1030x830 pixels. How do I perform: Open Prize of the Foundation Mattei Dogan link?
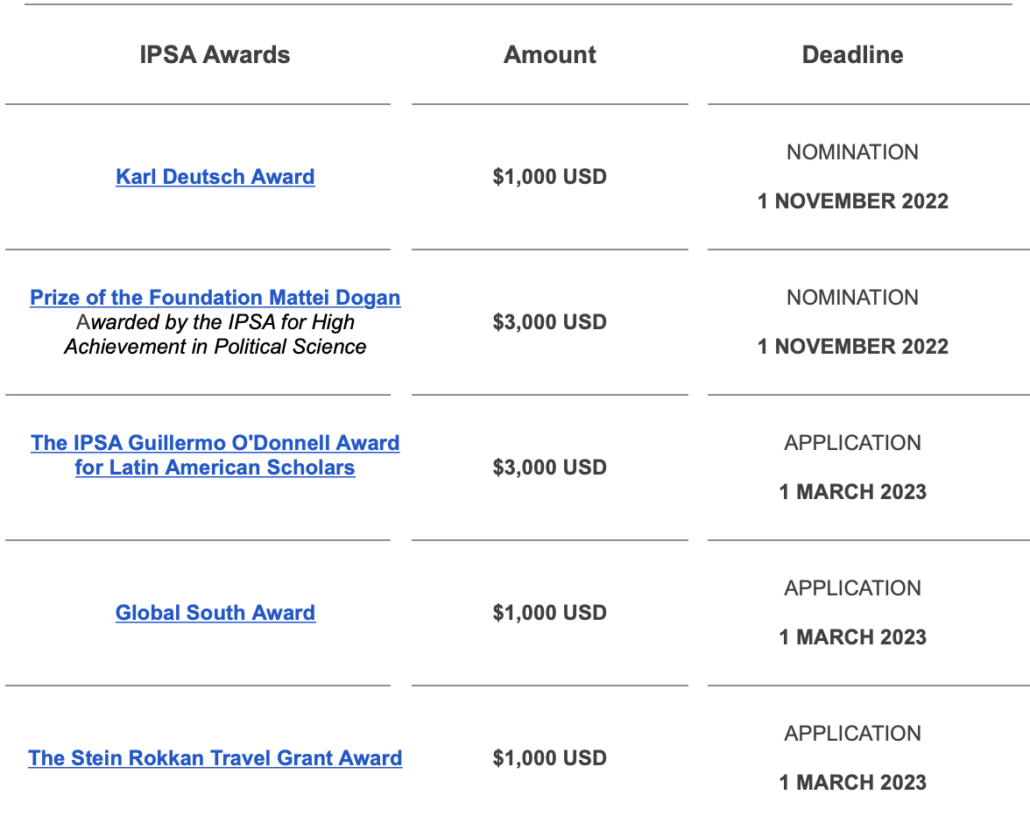click(x=215, y=297)
